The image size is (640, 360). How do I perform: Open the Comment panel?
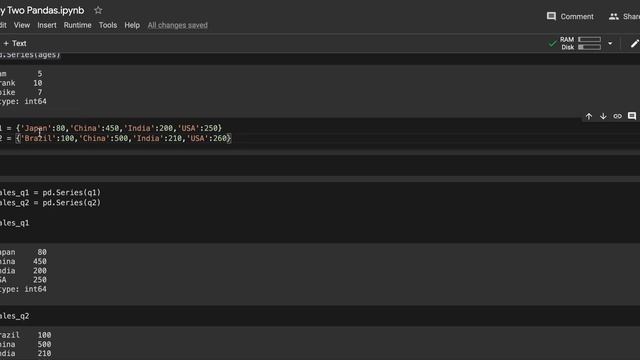pyautogui.click(x=570, y=16)
